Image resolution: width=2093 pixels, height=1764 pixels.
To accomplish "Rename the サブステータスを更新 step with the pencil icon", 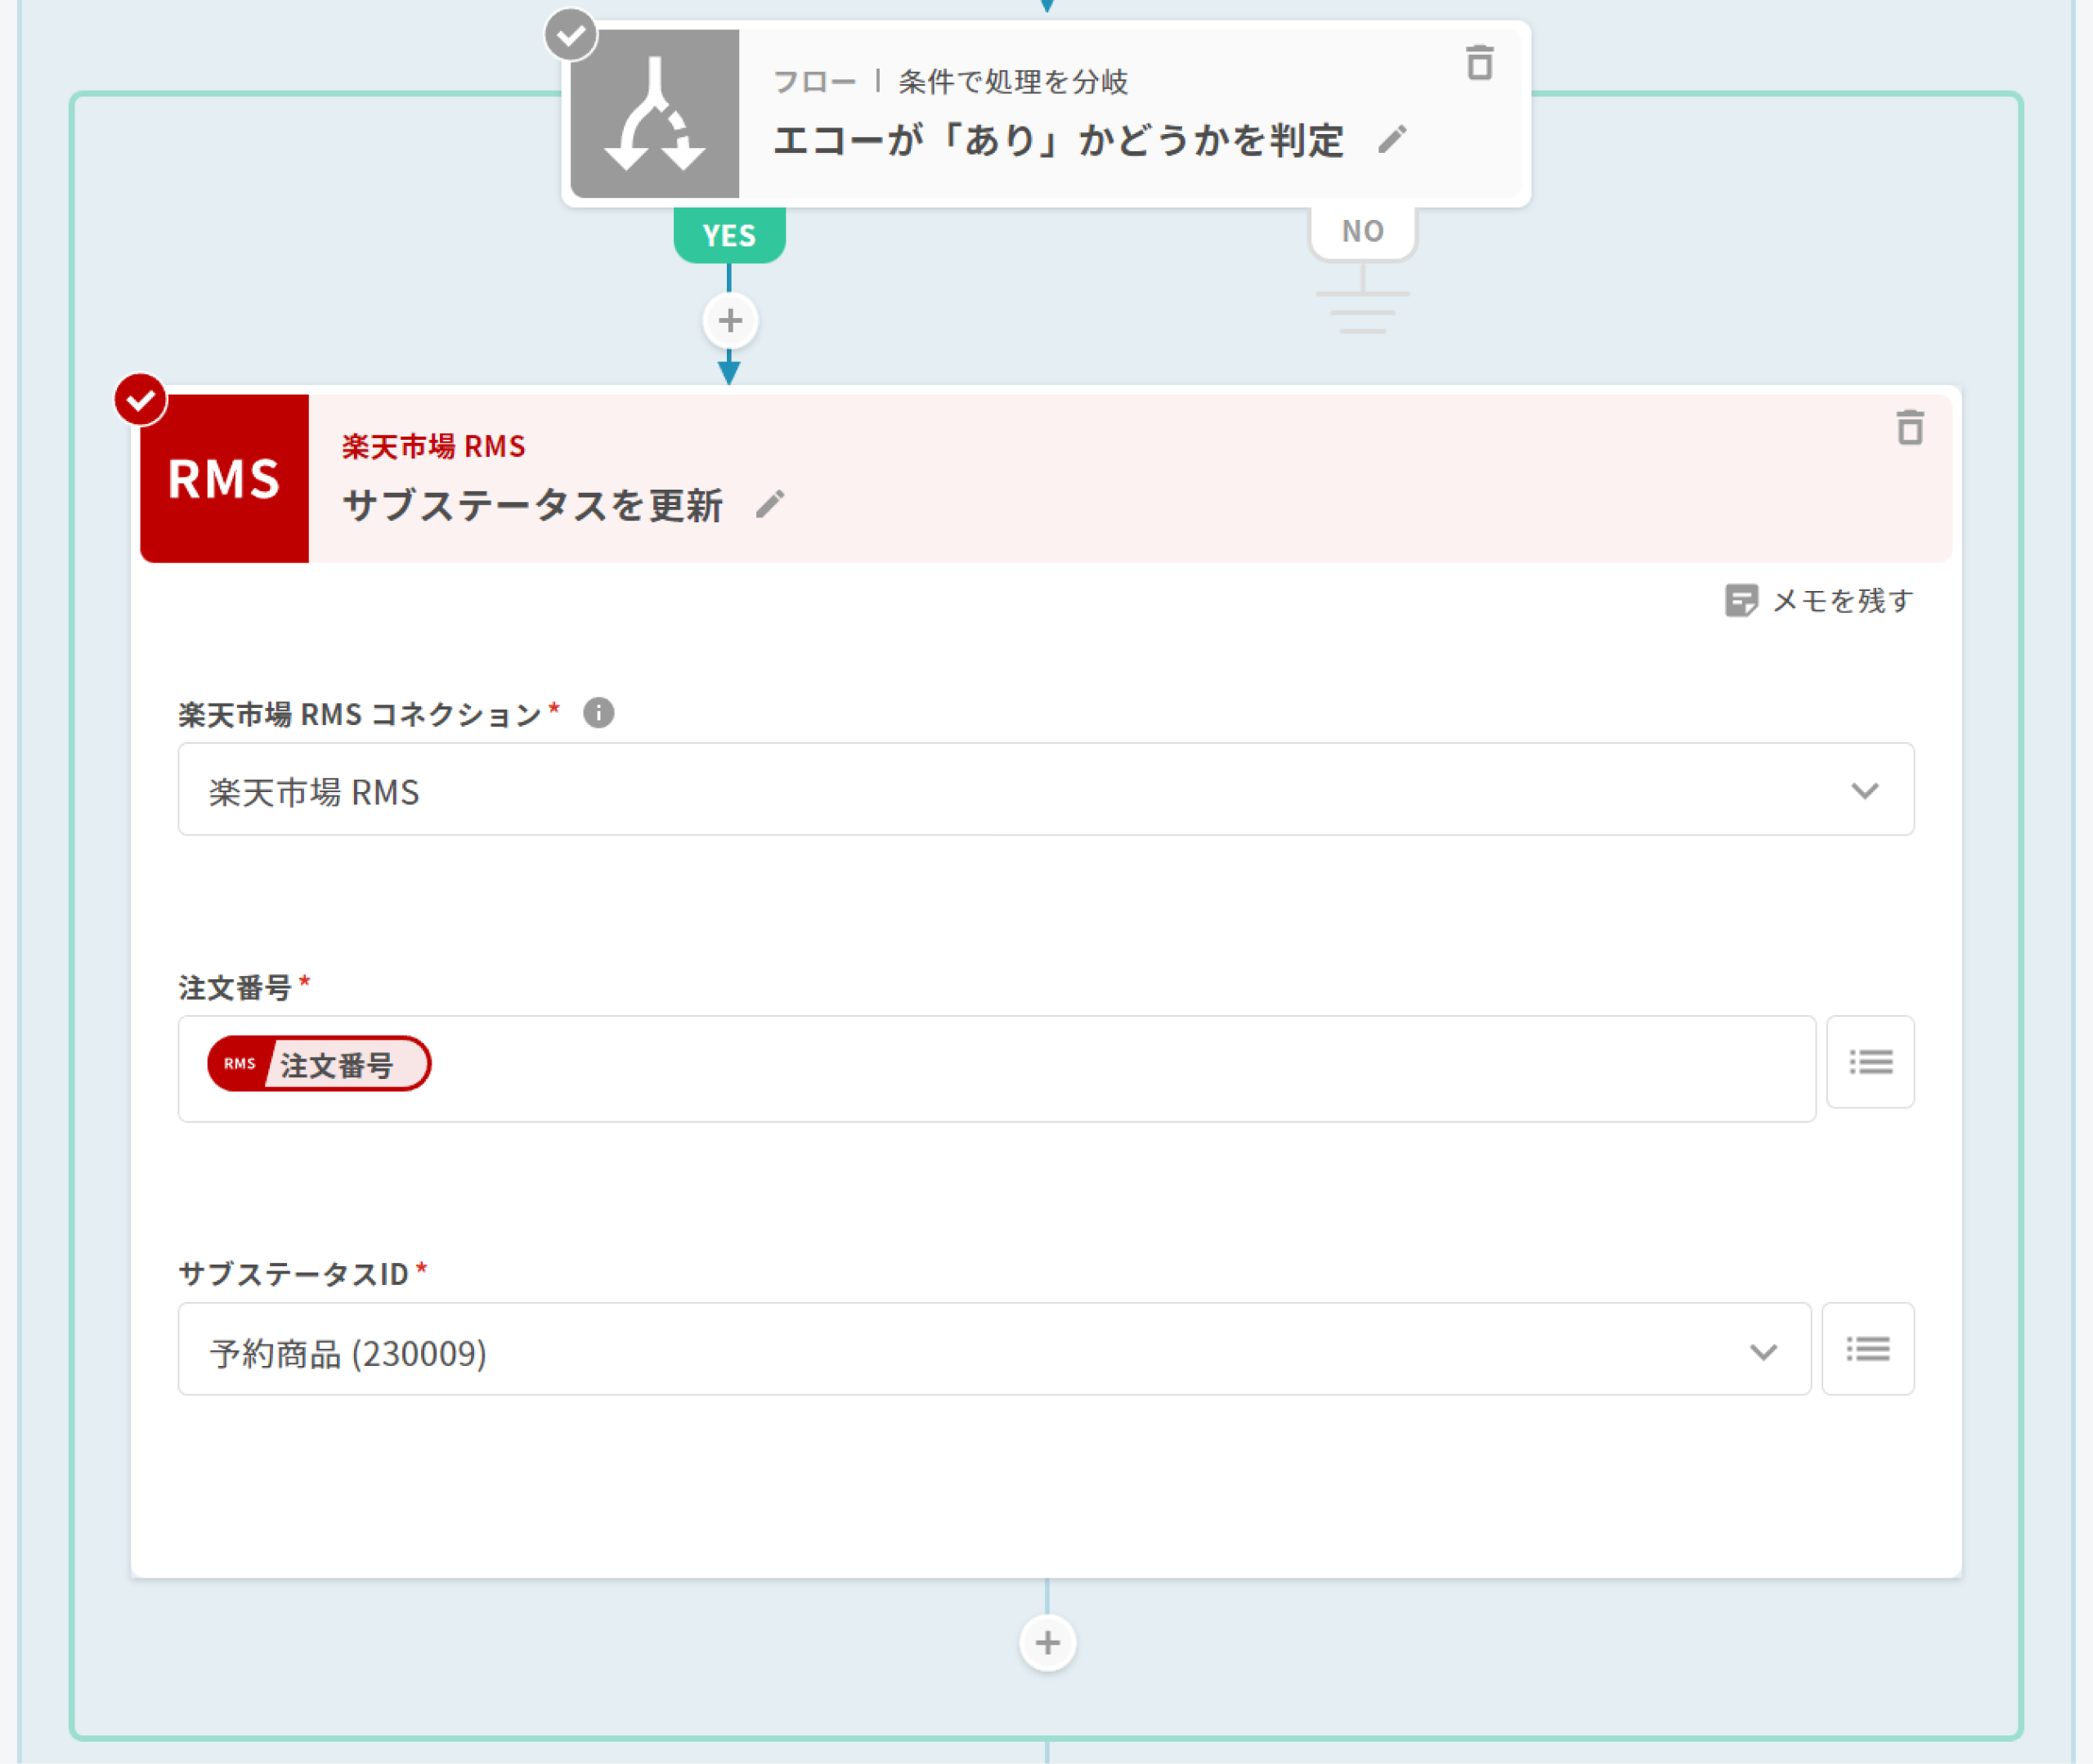I will point(769,505).
